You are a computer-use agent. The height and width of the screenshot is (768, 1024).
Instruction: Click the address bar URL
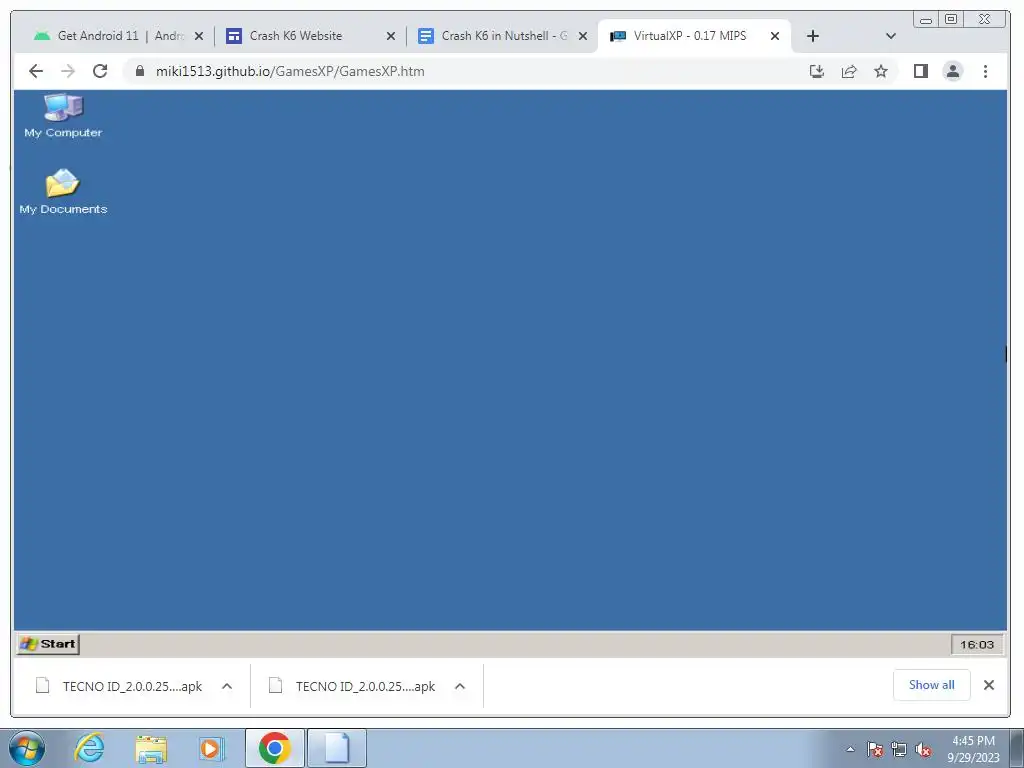tap(290, 71)
